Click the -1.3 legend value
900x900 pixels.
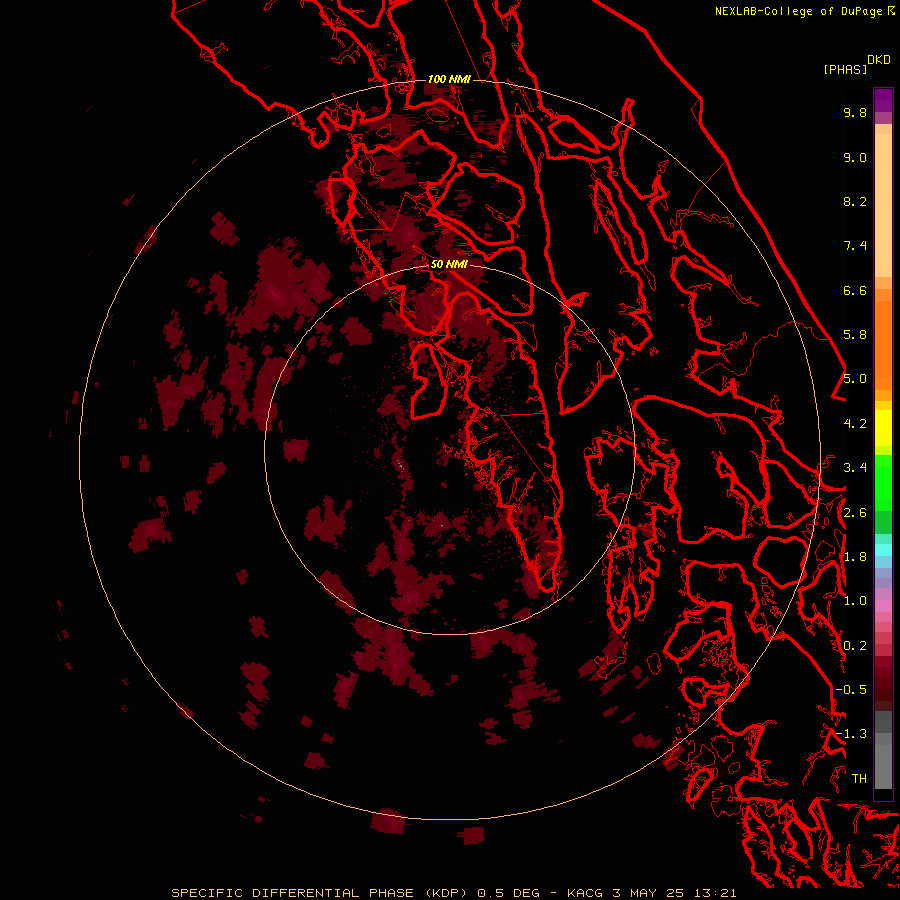pyautogui.click(x=851, y=734)
